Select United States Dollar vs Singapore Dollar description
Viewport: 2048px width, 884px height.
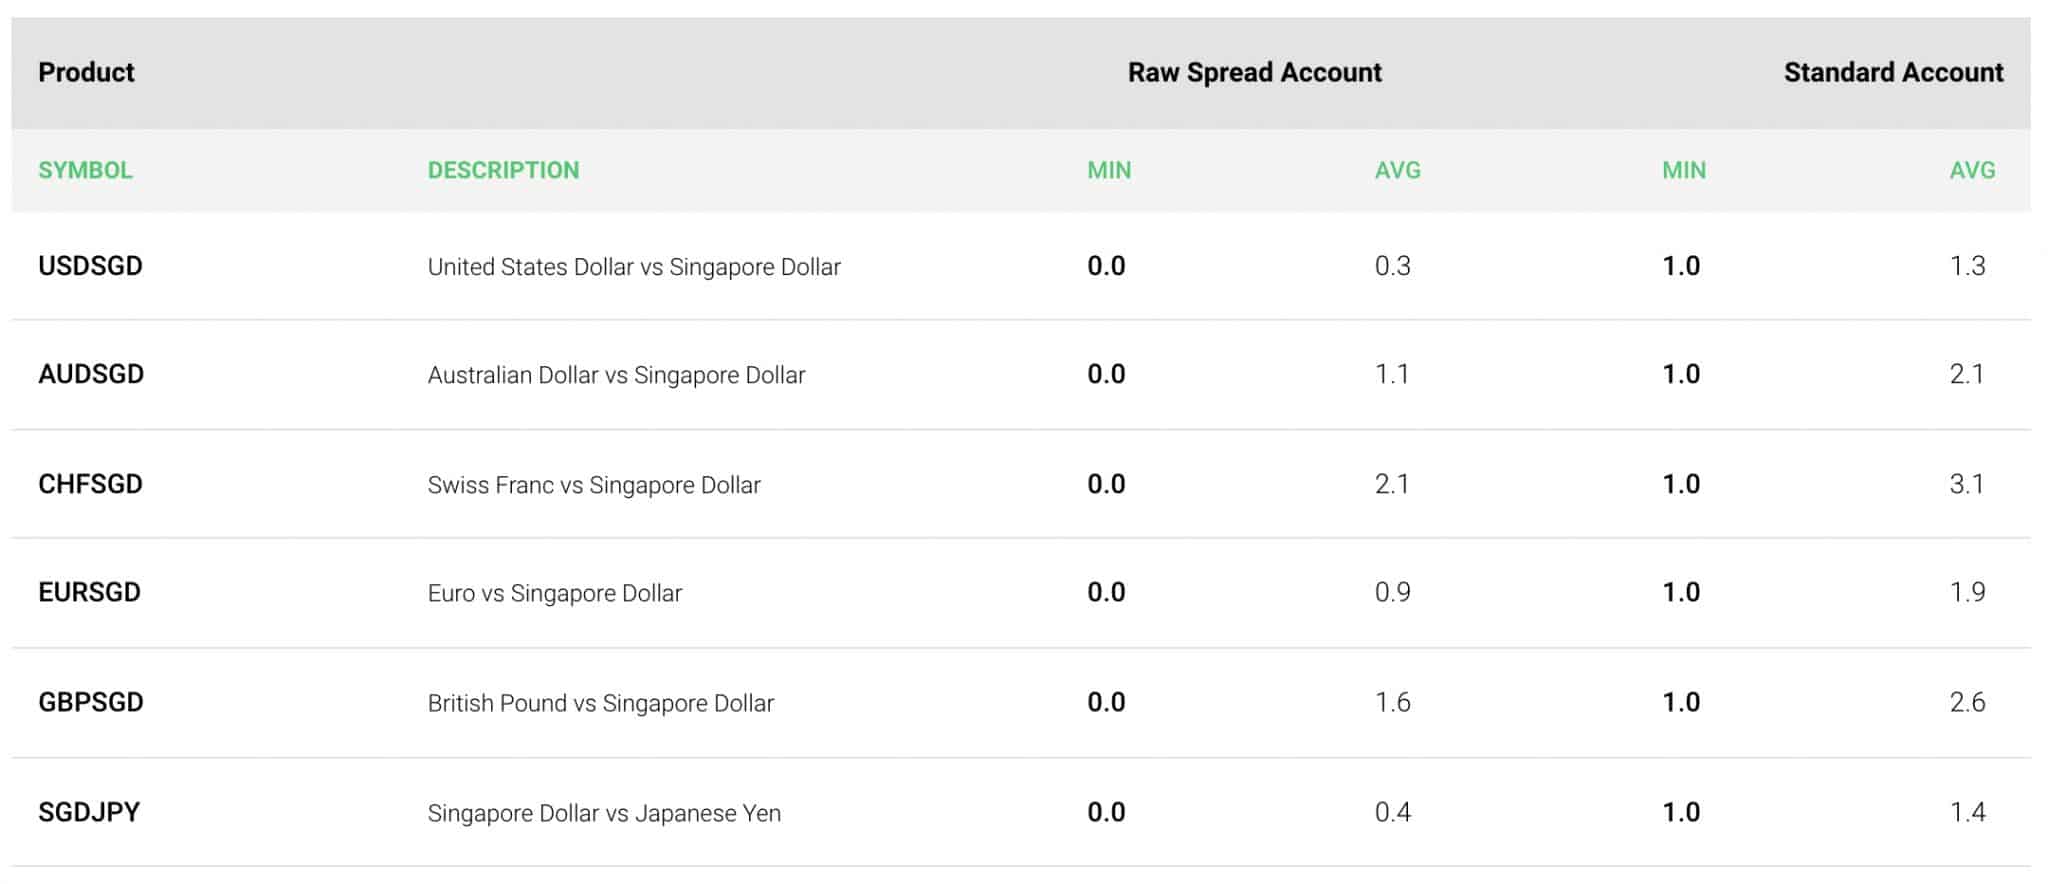[x=634, y=267]
